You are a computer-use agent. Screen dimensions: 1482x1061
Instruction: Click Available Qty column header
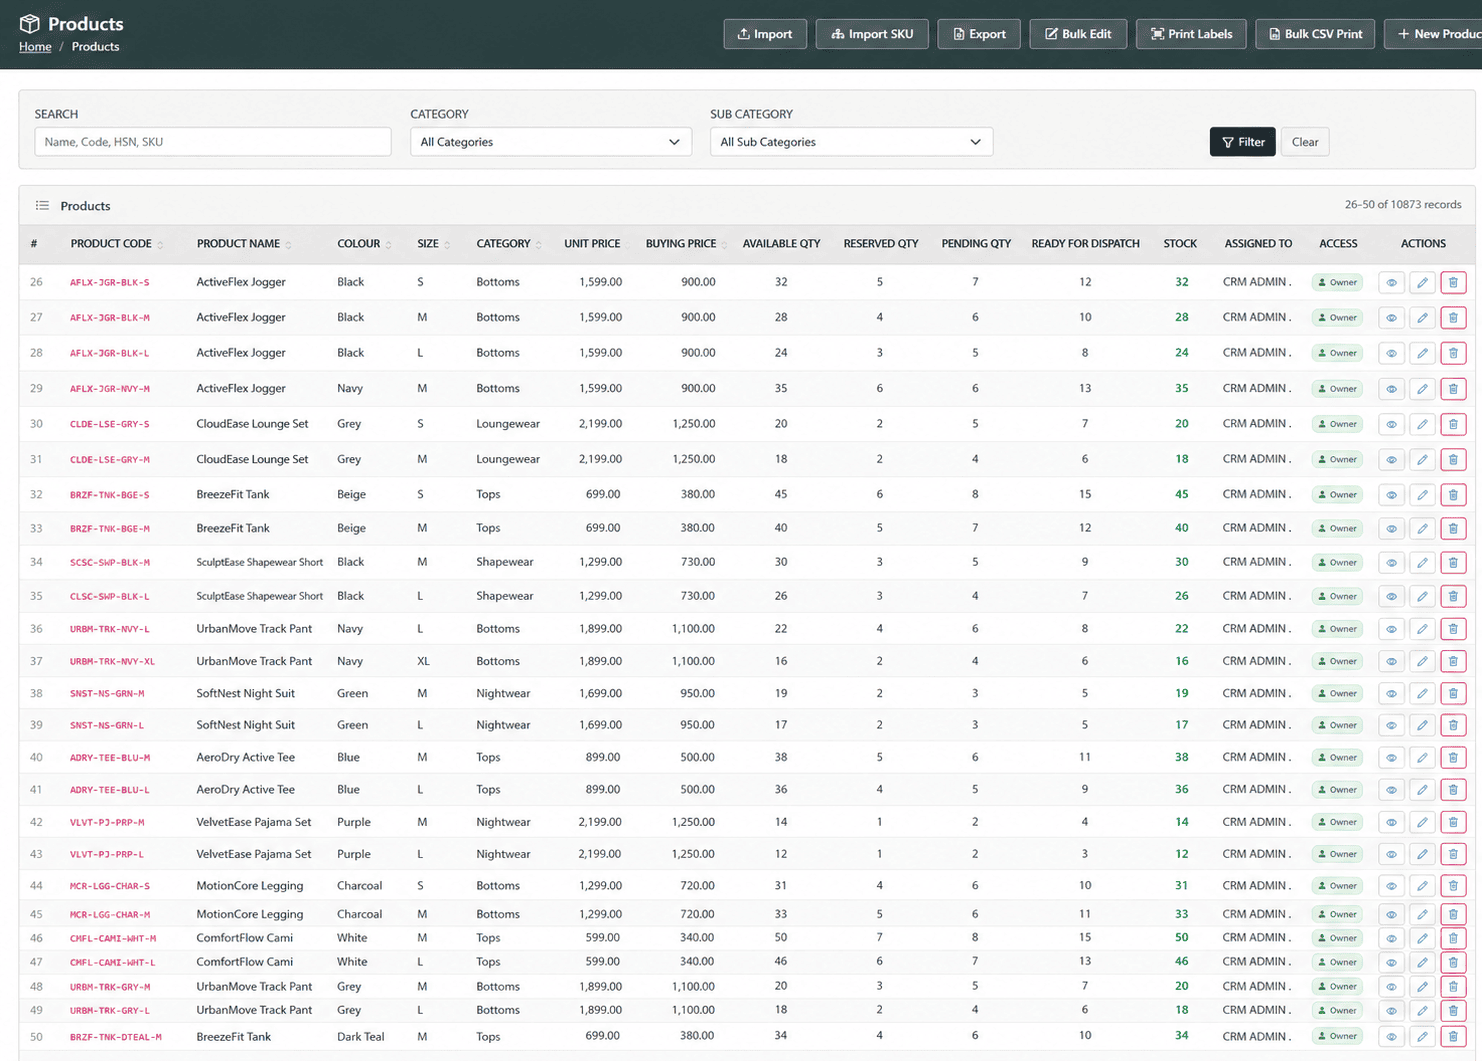point(781,244)
